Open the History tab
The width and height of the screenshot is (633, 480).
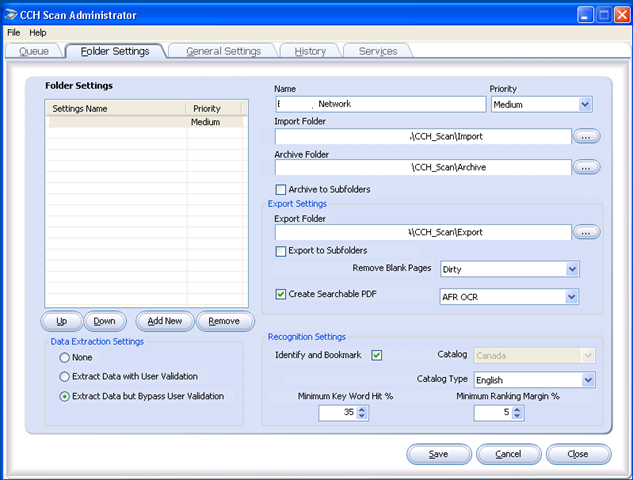click(x=310, y=51)
